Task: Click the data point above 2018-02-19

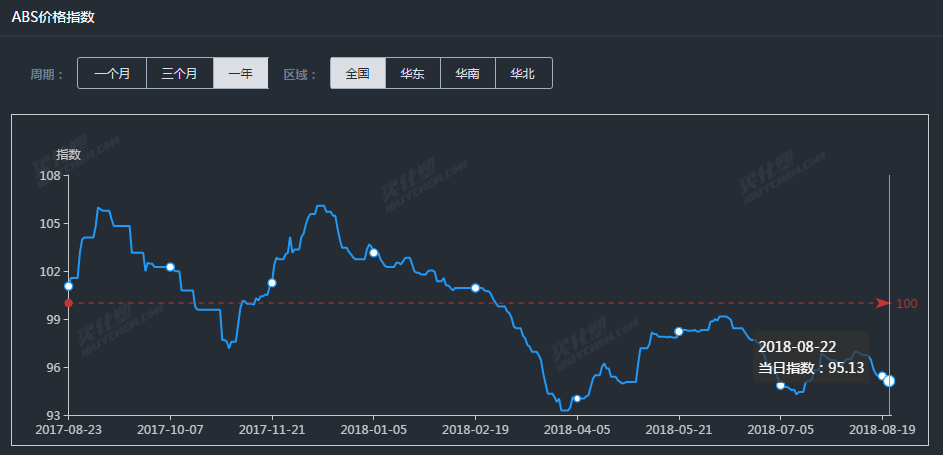Action: click(x=475, y=288)
